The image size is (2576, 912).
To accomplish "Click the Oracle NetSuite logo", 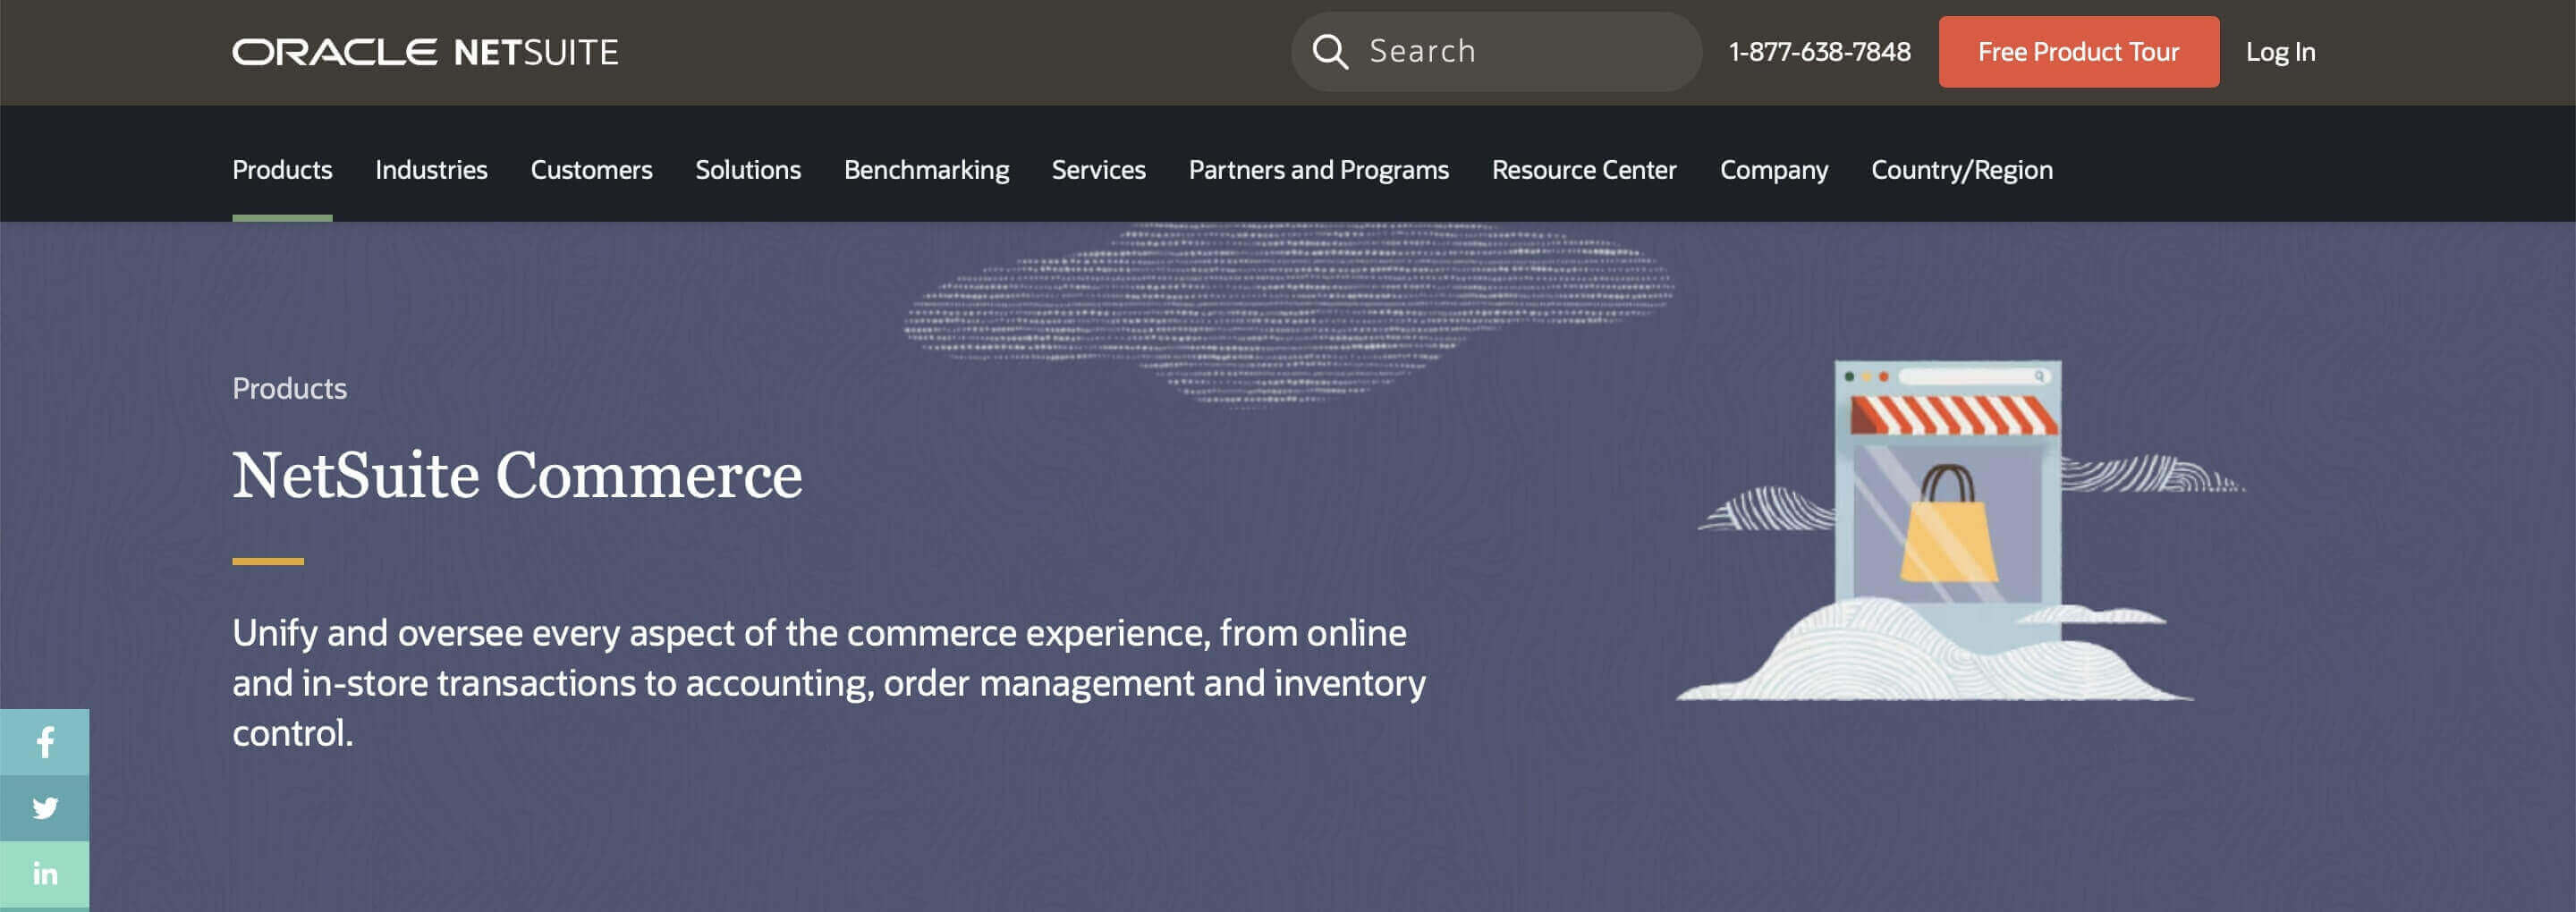I will point(425,52).
